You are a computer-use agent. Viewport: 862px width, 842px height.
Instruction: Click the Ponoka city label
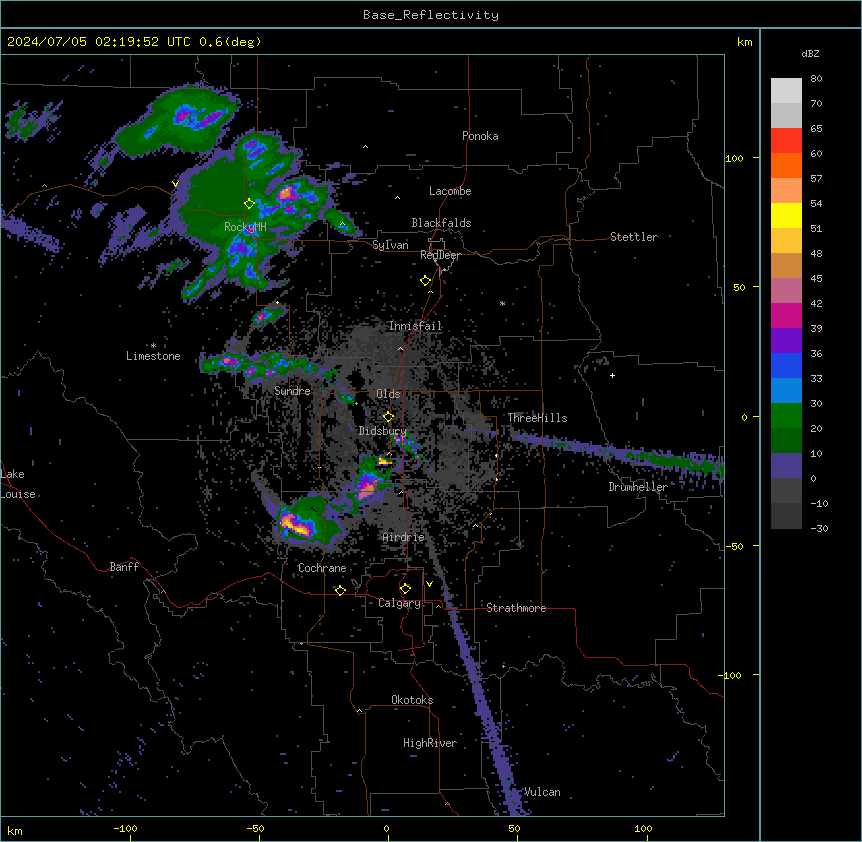point(480,136)
